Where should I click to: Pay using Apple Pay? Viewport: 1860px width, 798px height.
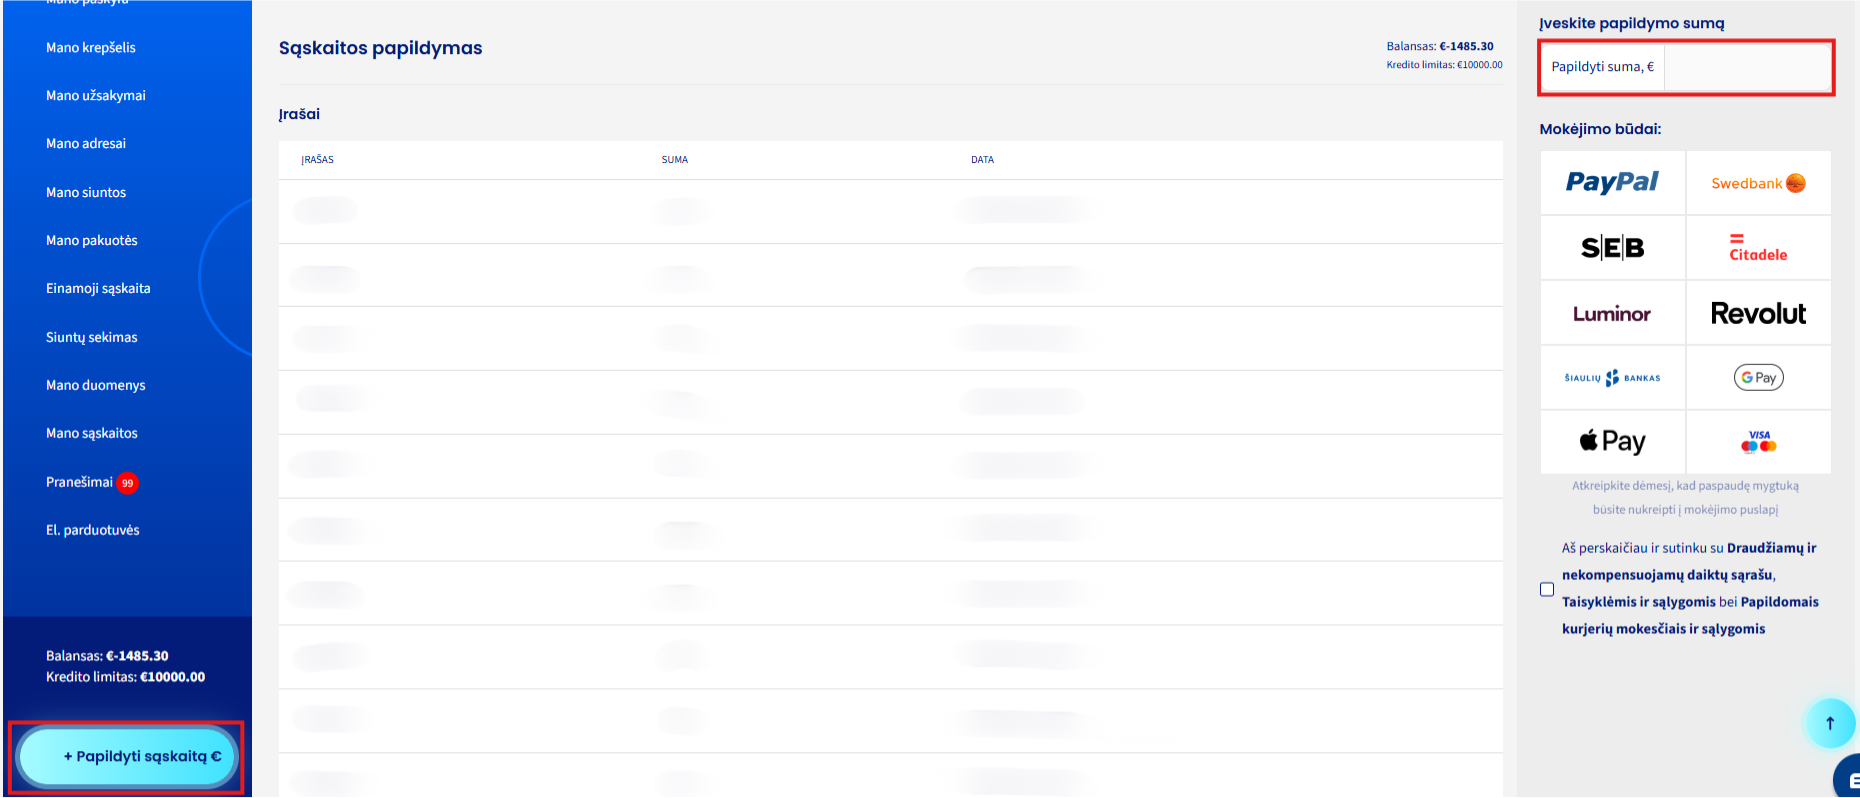tap(1612, 442)
